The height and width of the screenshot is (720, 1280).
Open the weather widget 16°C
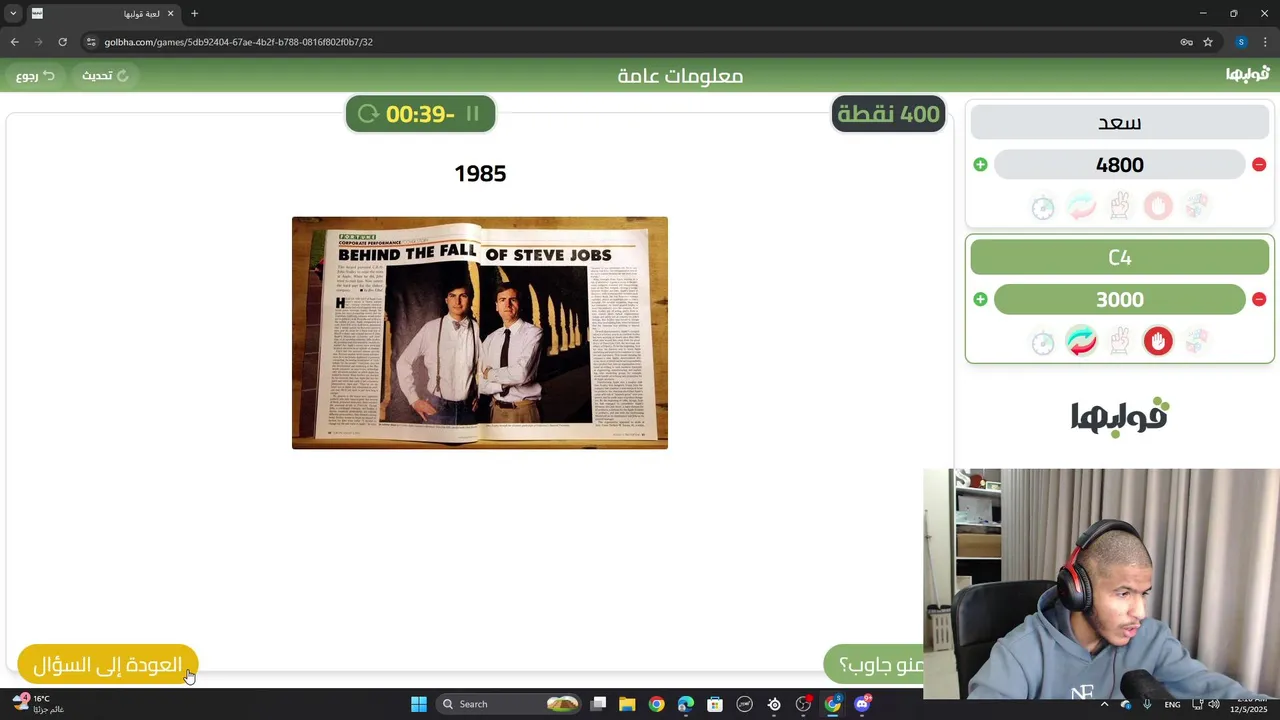pos(38,704)
